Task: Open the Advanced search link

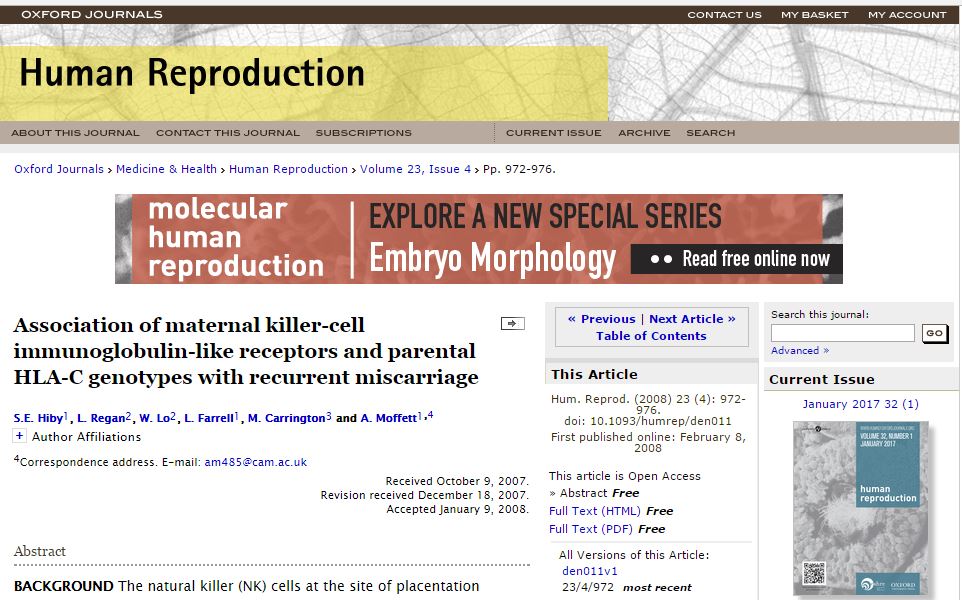Action: 799,351
